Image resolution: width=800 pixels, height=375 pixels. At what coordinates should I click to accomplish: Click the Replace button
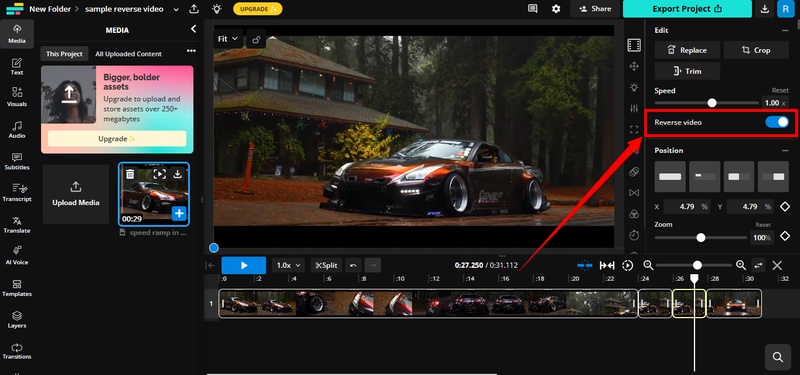click(x=687, y=50)
